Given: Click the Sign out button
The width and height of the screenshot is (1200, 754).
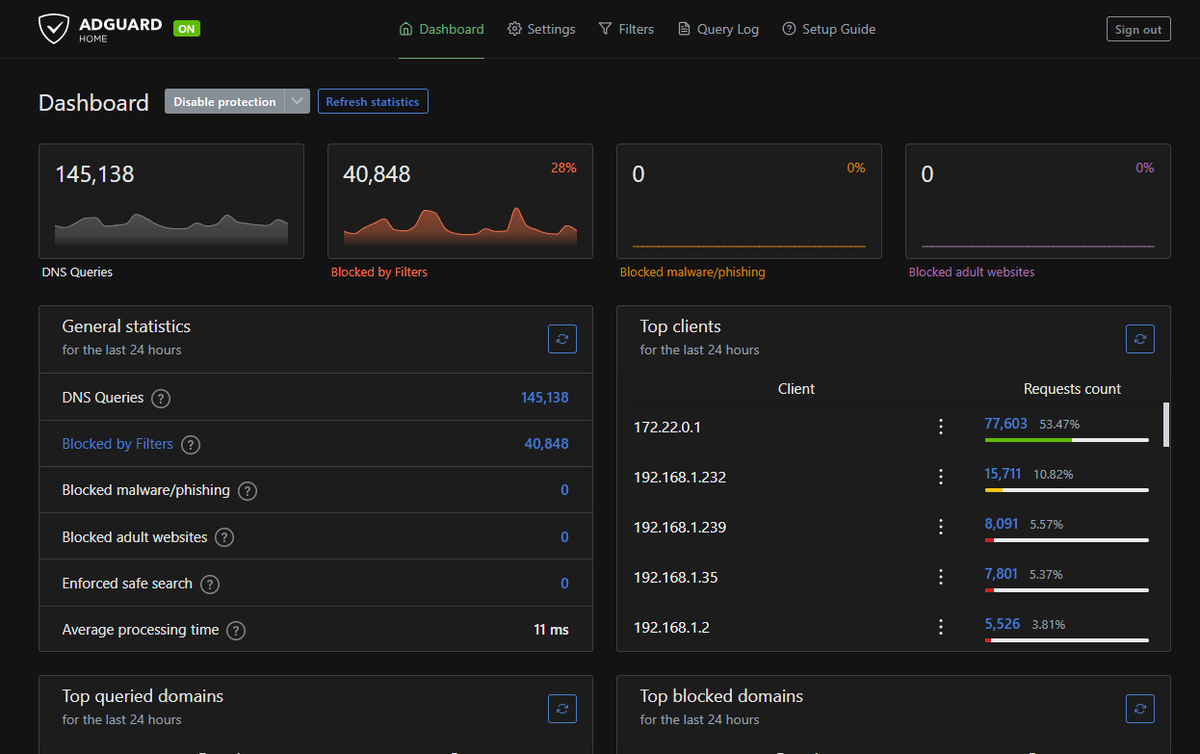Looking at the screenshot, I should [1138, 29].
